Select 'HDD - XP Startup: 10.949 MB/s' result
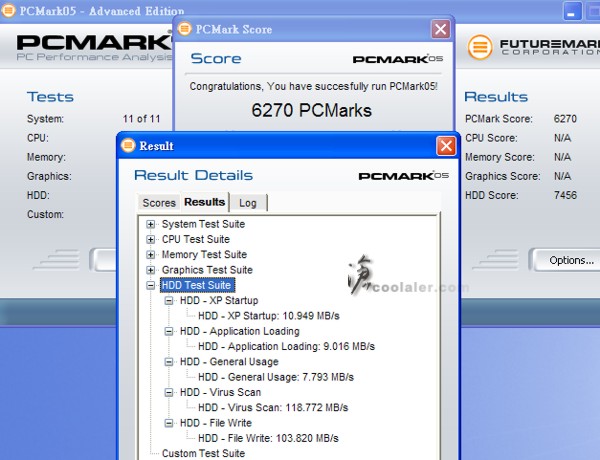This screenshot has height=460, width=600. coord(269,316)
